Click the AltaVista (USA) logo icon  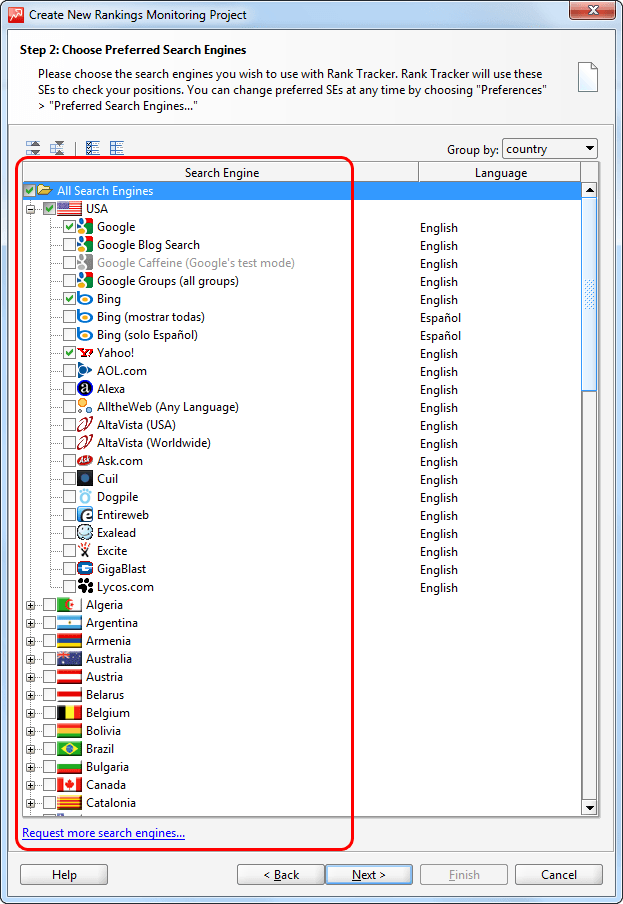click(x=85, y=424)
